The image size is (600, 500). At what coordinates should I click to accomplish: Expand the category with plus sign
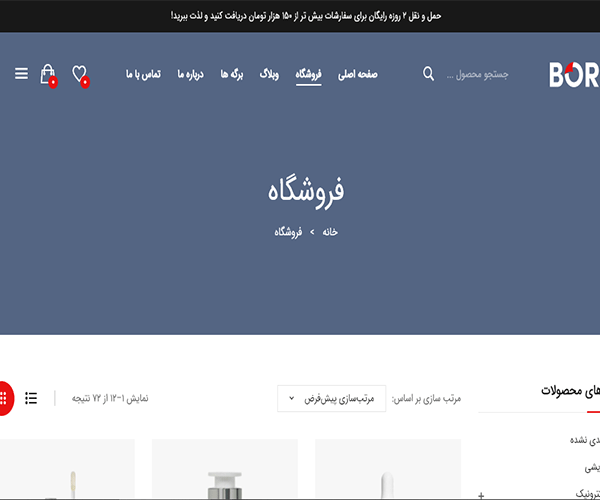(x=481, y=494)
